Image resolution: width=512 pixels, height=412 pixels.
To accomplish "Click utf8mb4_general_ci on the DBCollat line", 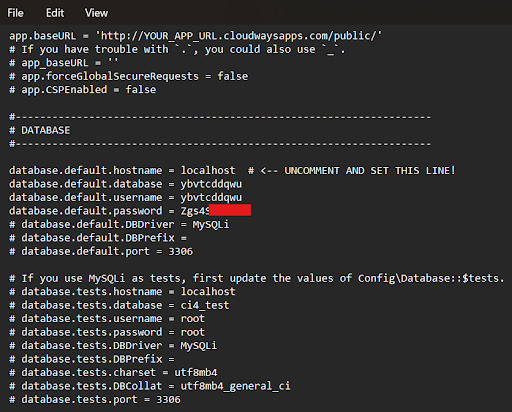I will [x=235, y=386].
